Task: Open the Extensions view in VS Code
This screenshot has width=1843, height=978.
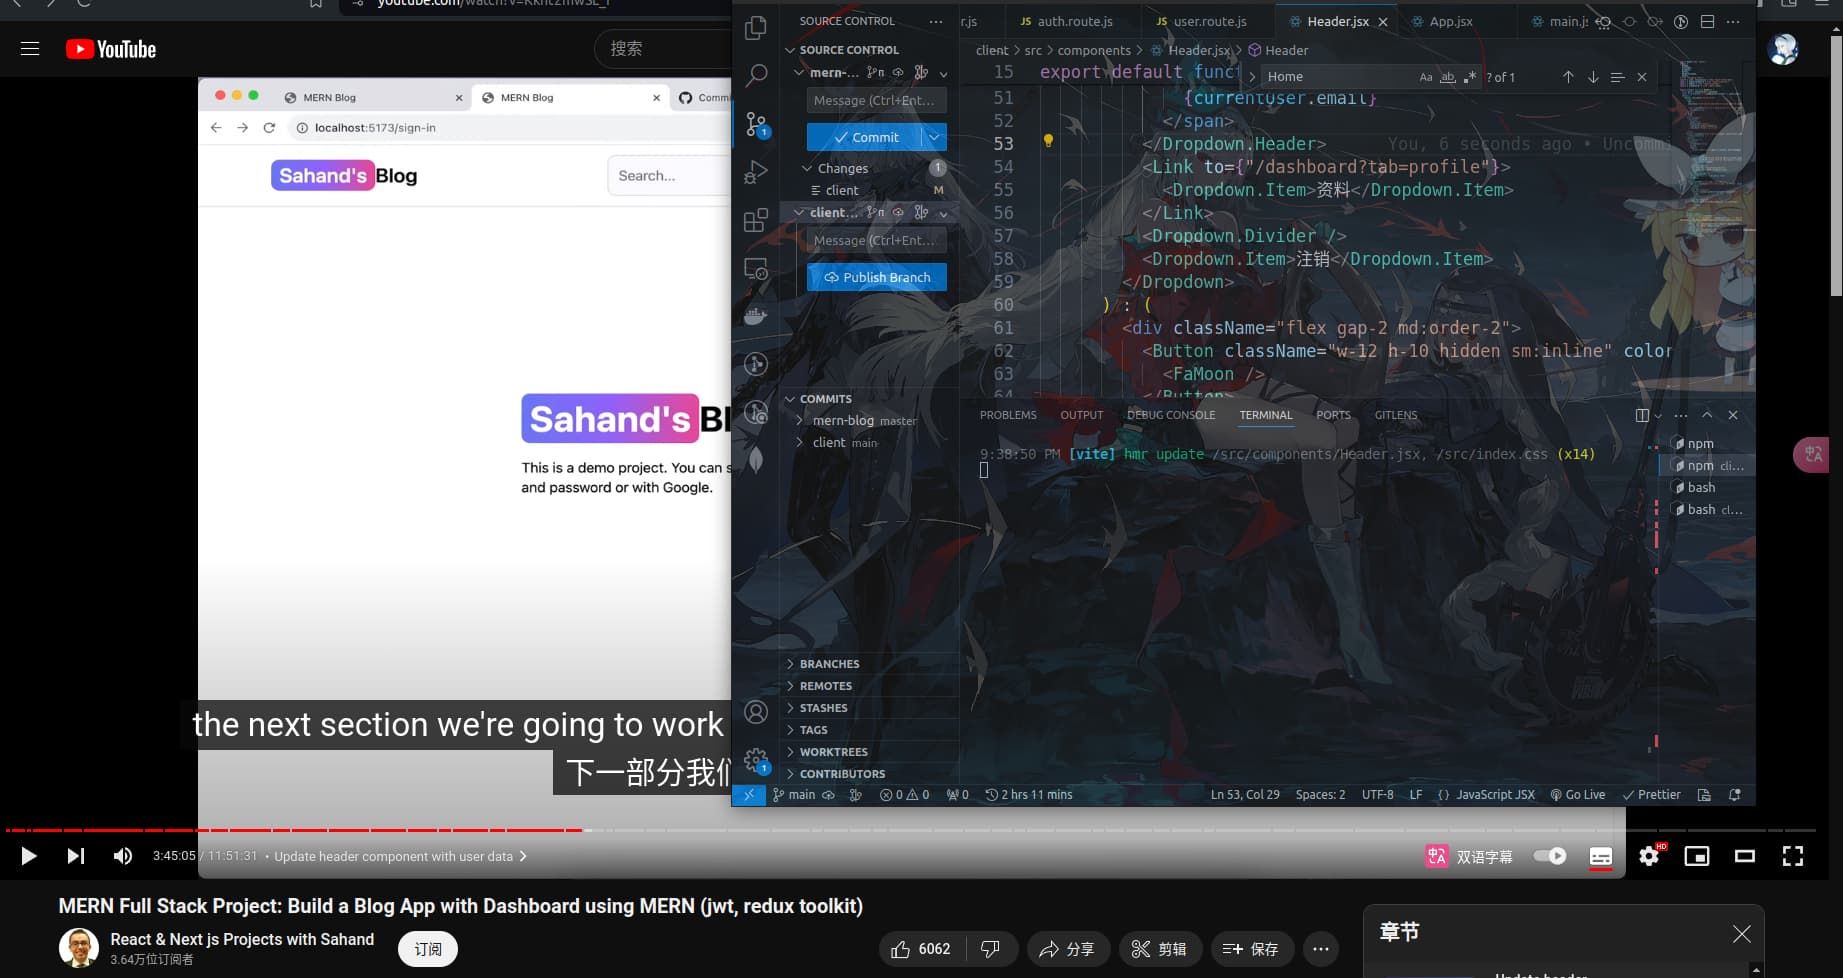Action: pyautogui.click(x=756, y=220)
